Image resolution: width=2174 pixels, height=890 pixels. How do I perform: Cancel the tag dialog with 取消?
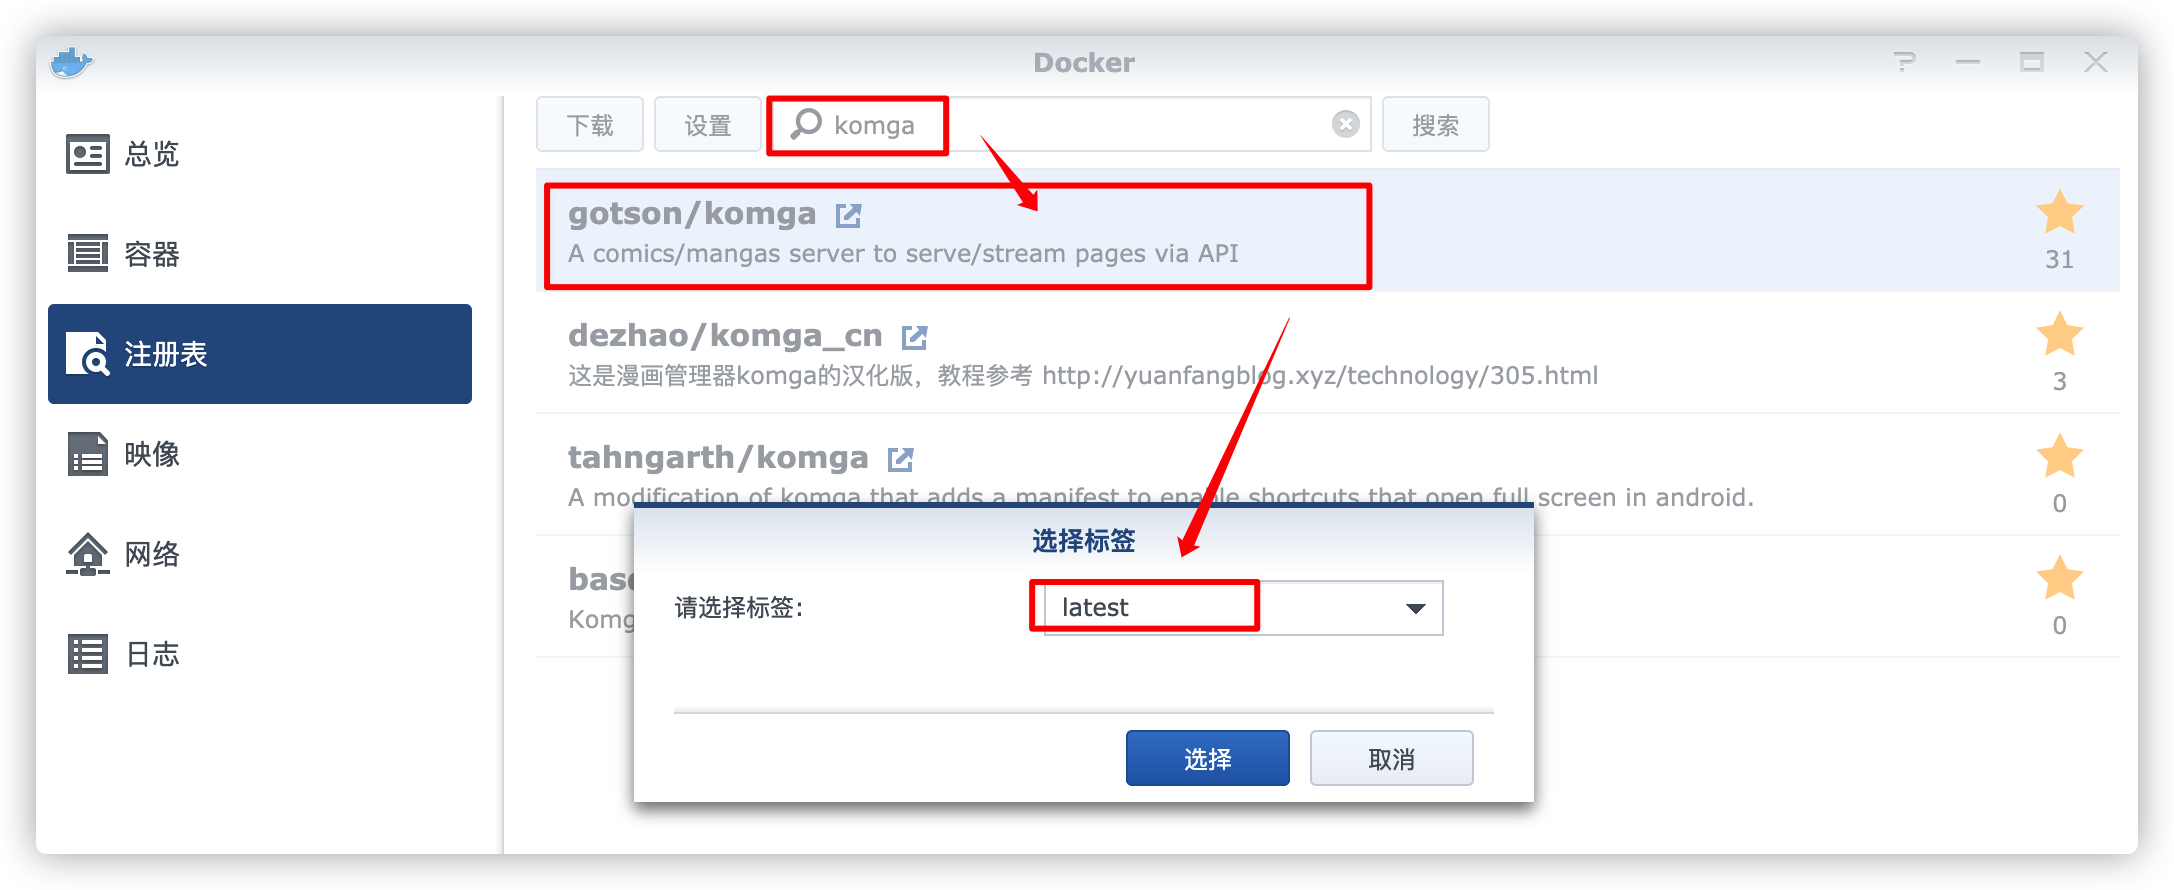[x=1391, y=758]
